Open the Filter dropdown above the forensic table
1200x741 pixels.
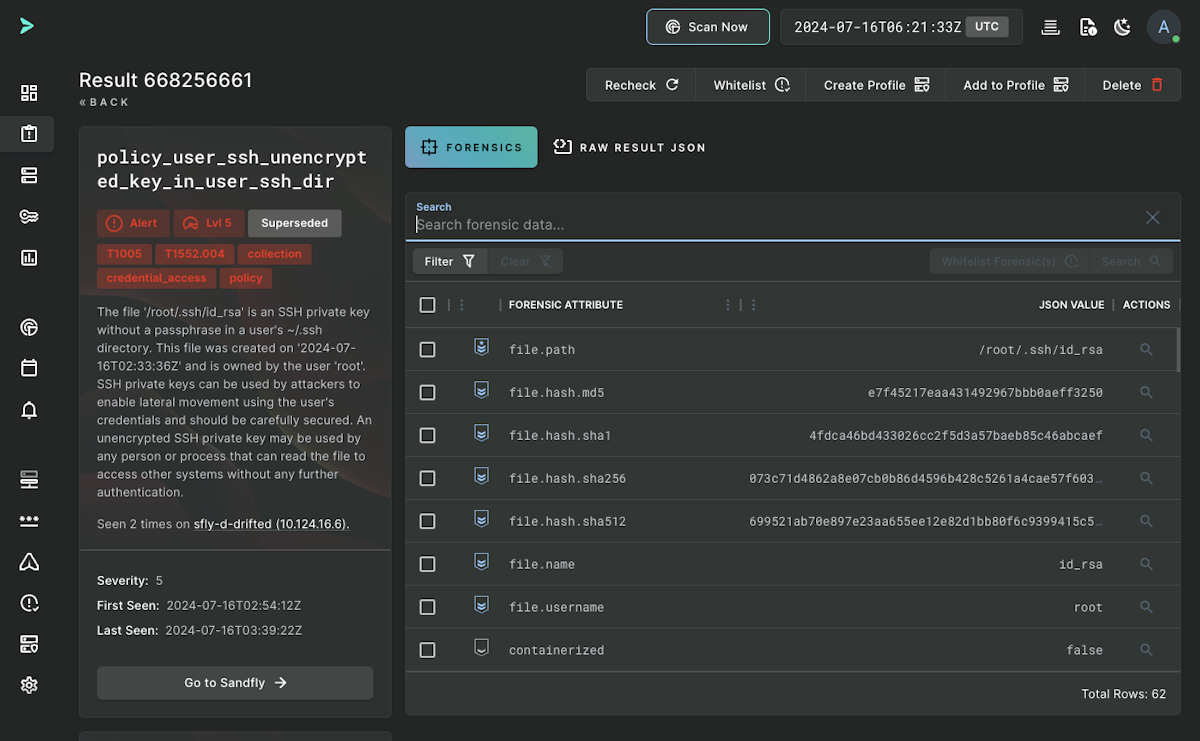[449, 260]
